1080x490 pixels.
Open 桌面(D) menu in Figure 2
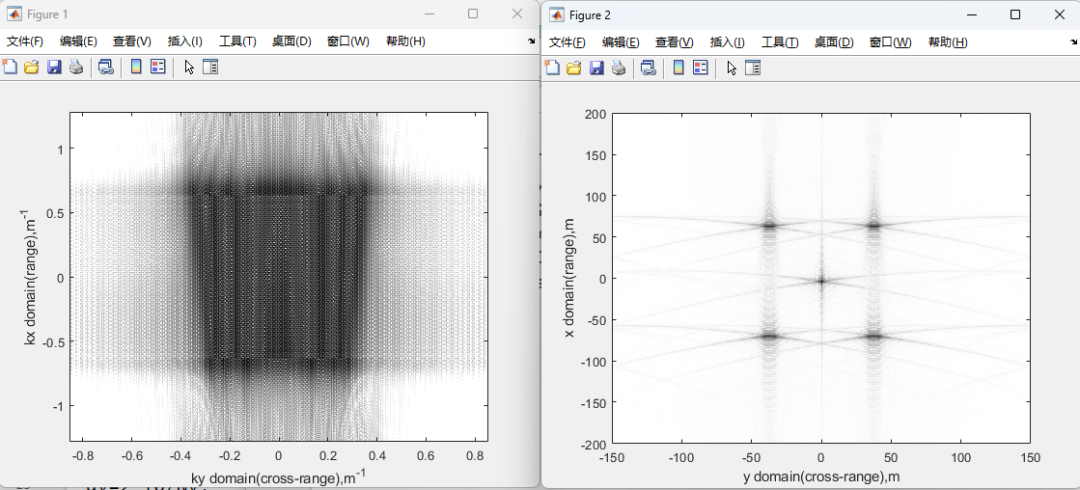click(834, 43)
